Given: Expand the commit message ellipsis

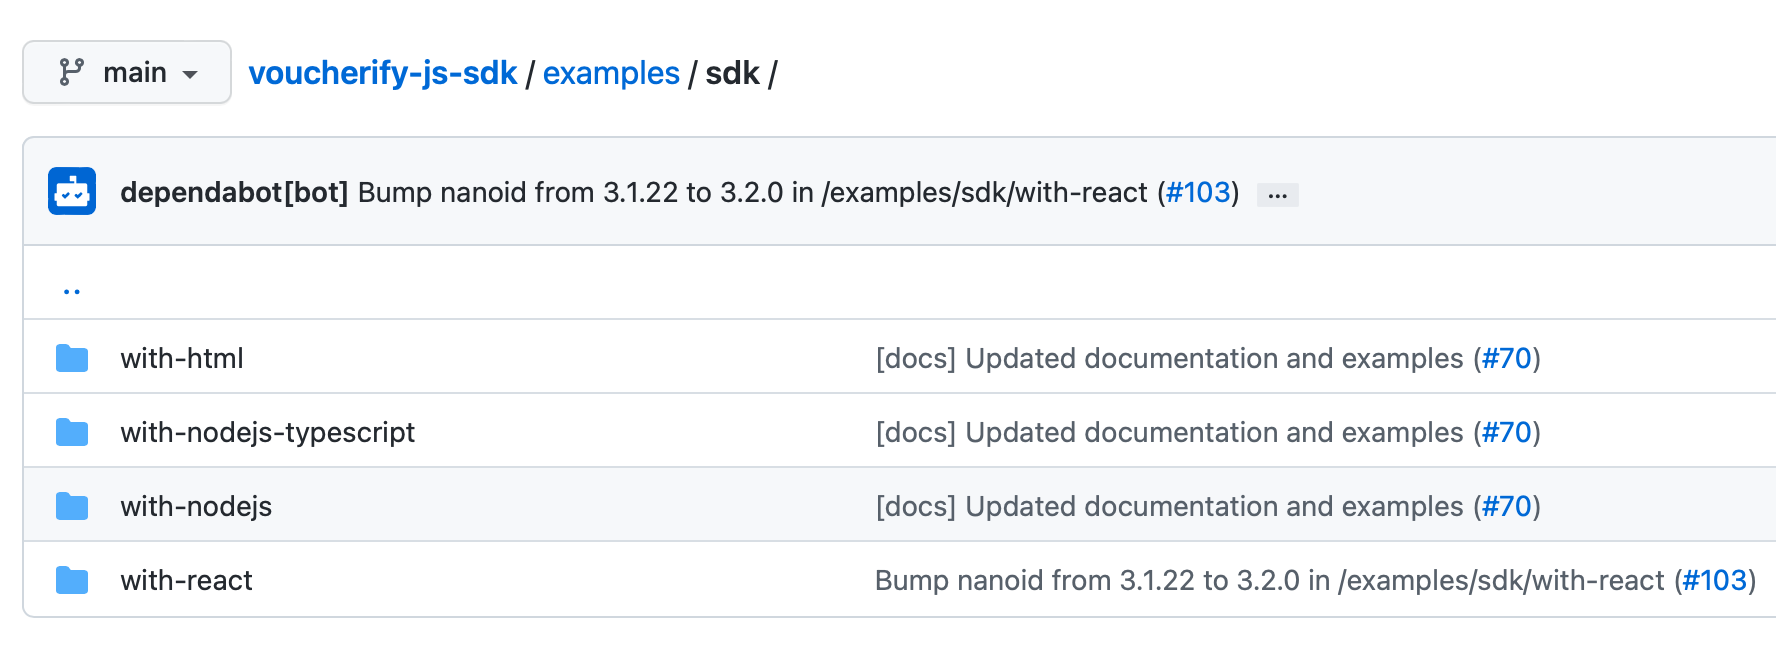Looking at the screenshot, I should tap(1277, 195).
